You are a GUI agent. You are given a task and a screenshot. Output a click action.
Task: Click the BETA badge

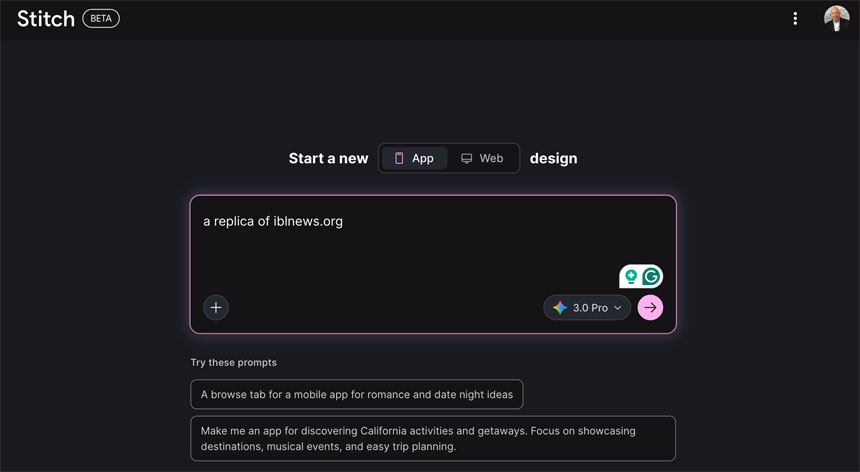(x=101, y=19)
